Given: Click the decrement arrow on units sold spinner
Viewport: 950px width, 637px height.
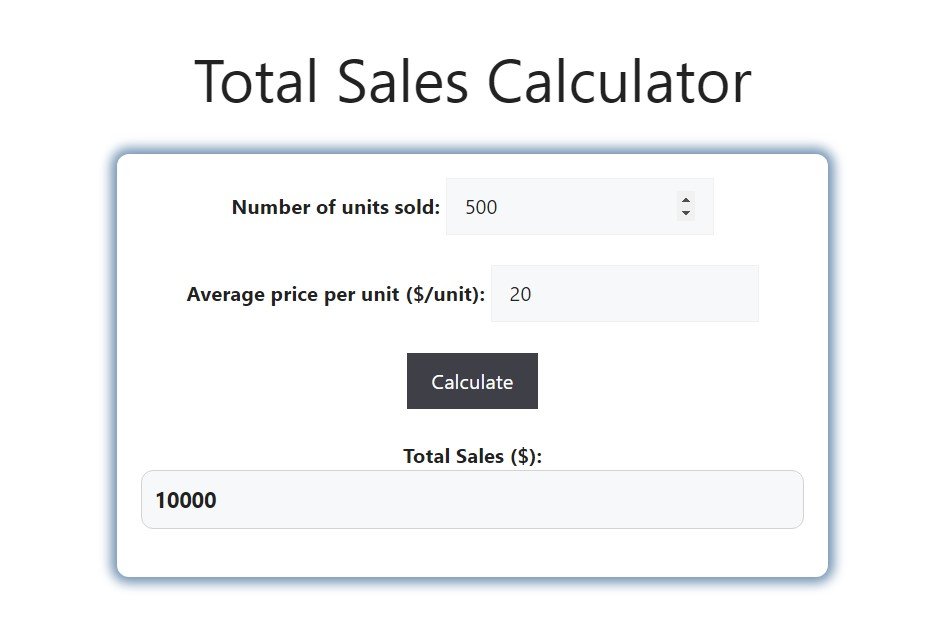Looking at the screenshot, I should pyautogui.click(x=685, y=212).
